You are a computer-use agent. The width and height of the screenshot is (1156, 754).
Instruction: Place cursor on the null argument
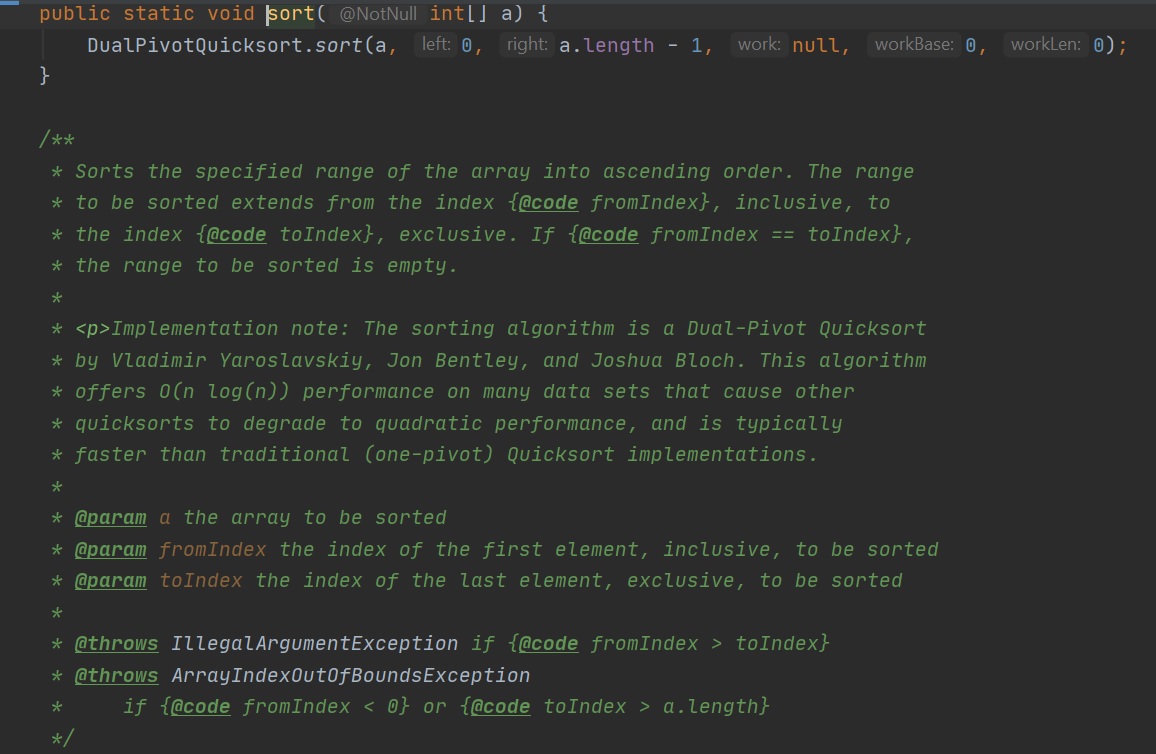pos(817,45)
